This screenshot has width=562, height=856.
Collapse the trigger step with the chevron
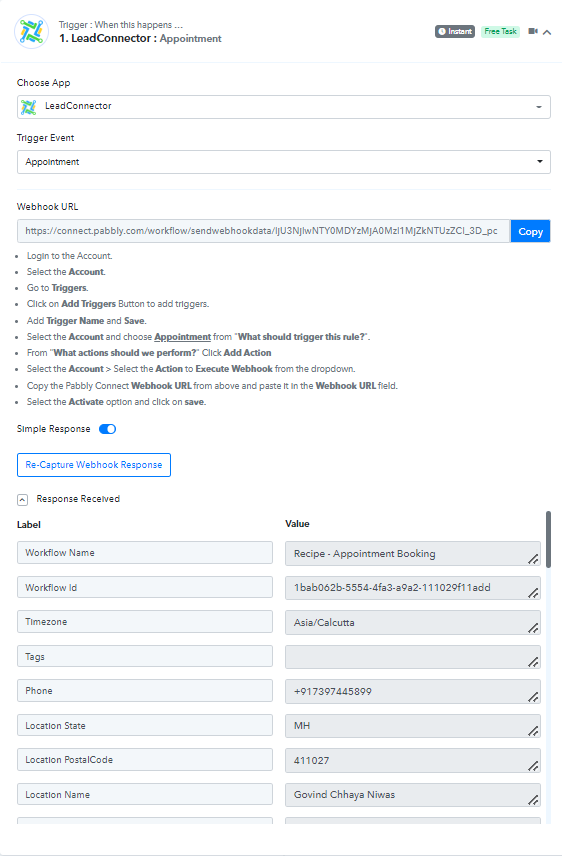tap(547, 32)
